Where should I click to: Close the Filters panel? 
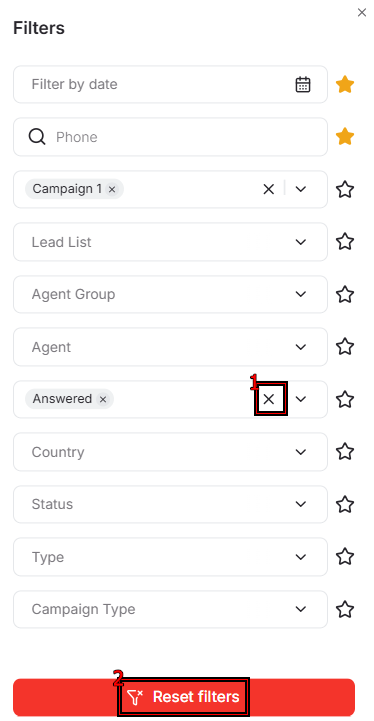tap(362, 13)
